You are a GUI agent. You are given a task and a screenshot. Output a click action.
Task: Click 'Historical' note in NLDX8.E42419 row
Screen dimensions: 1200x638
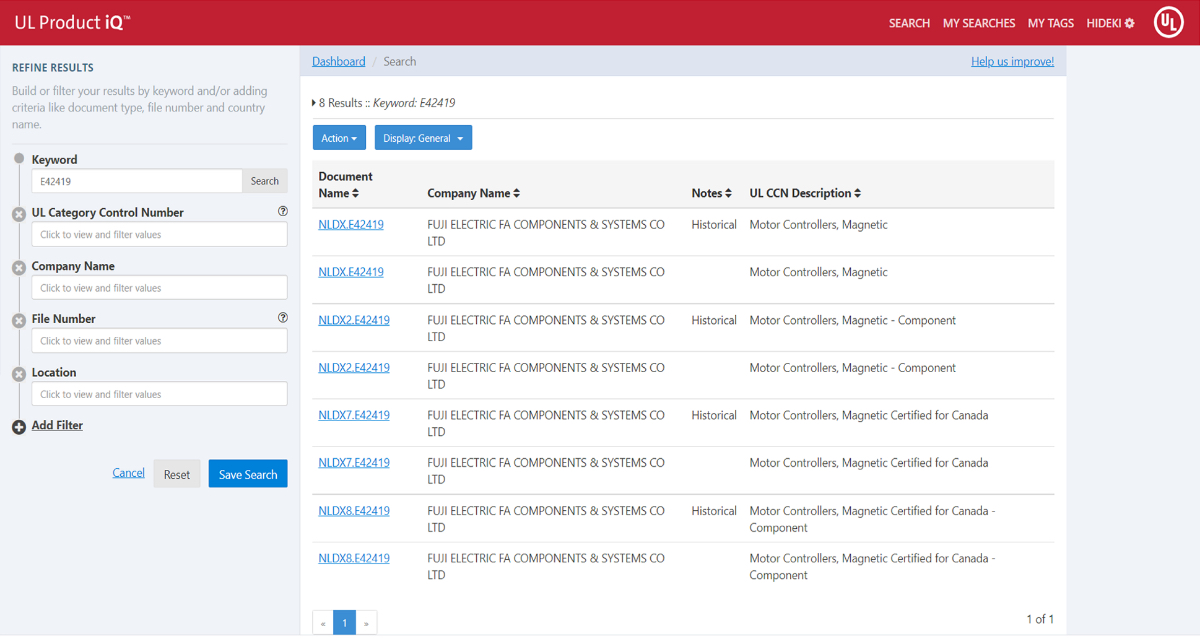click(x=714, y=511)
